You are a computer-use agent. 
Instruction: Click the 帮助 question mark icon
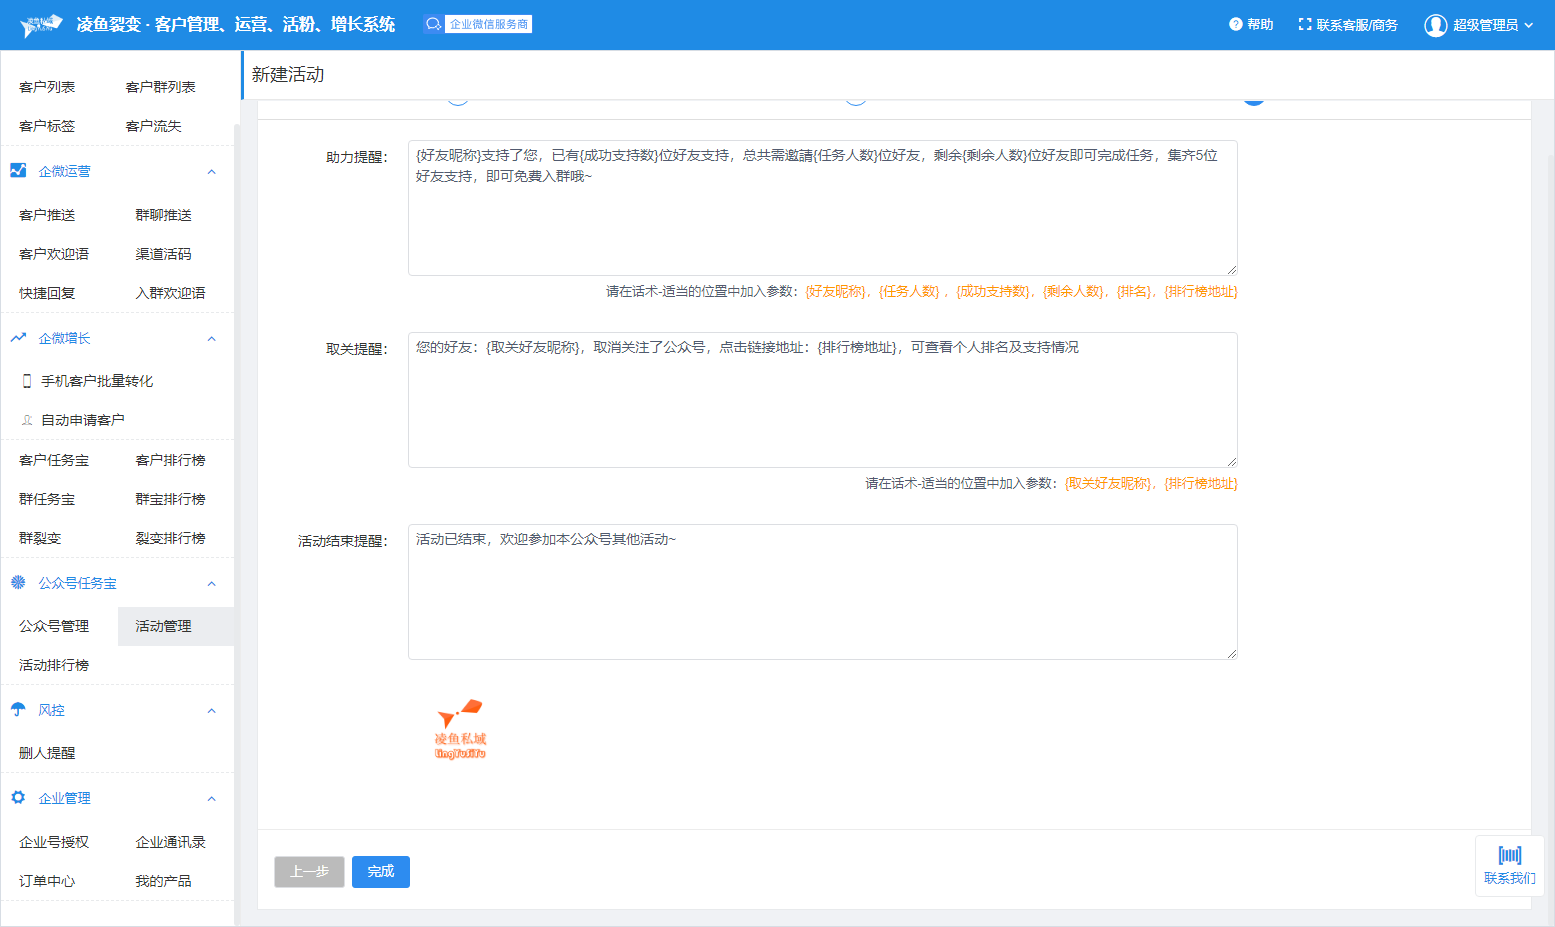(x=1235, y=24)
